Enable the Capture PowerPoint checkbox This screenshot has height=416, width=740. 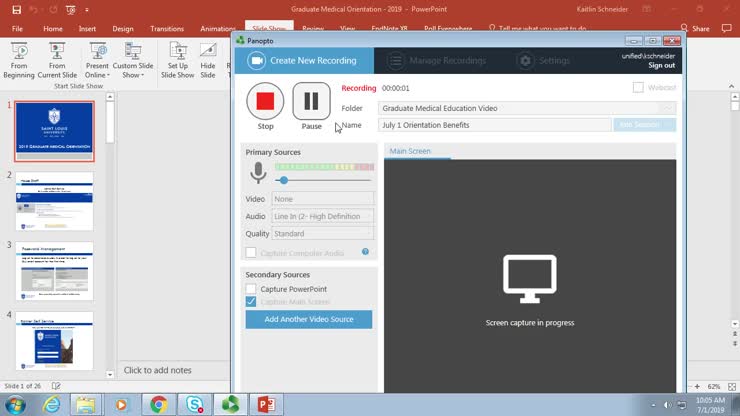pos(251,289)
